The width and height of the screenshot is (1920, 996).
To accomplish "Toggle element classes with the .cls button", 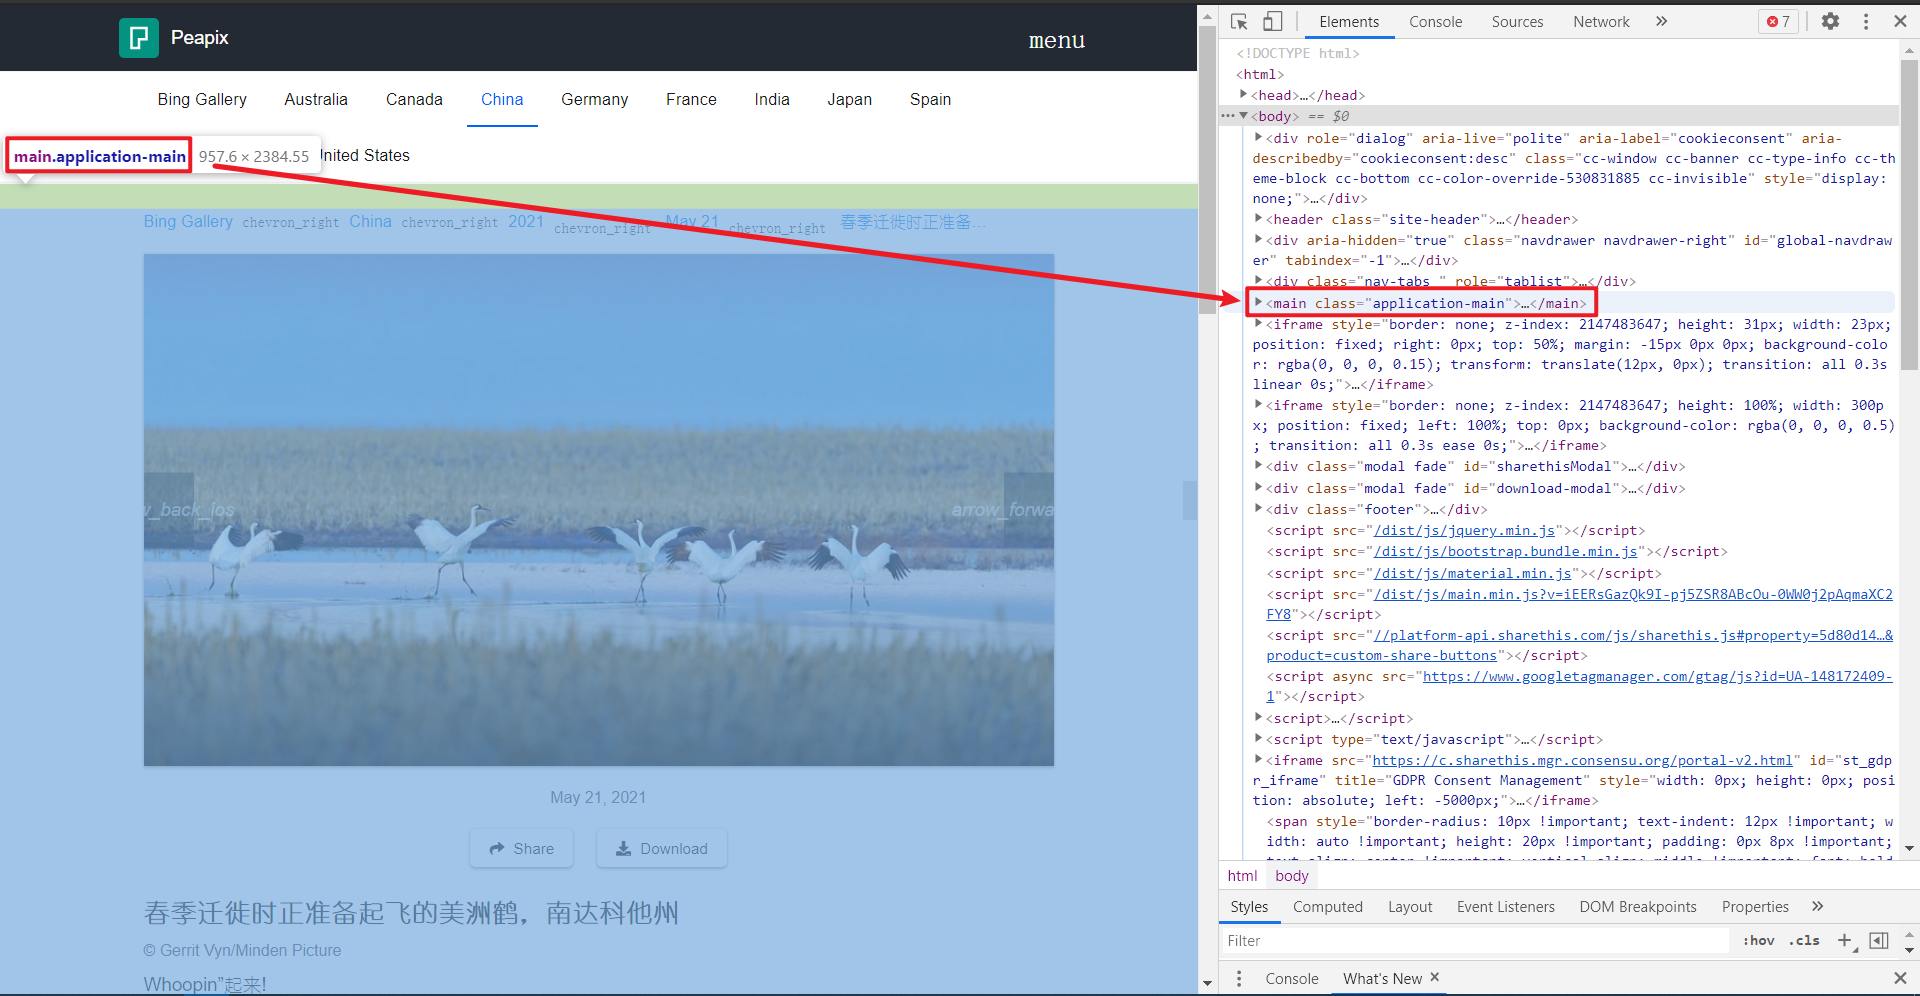I will pos(1804,940).
